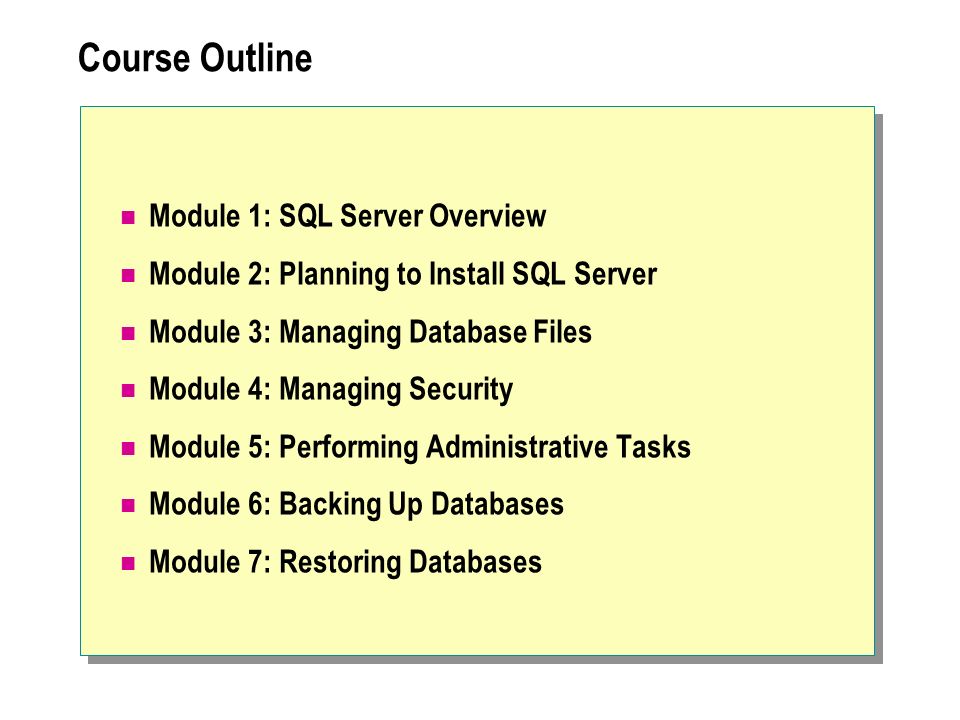
Task: Open Module 7: Restoring Databases
Action: (345, 562)
